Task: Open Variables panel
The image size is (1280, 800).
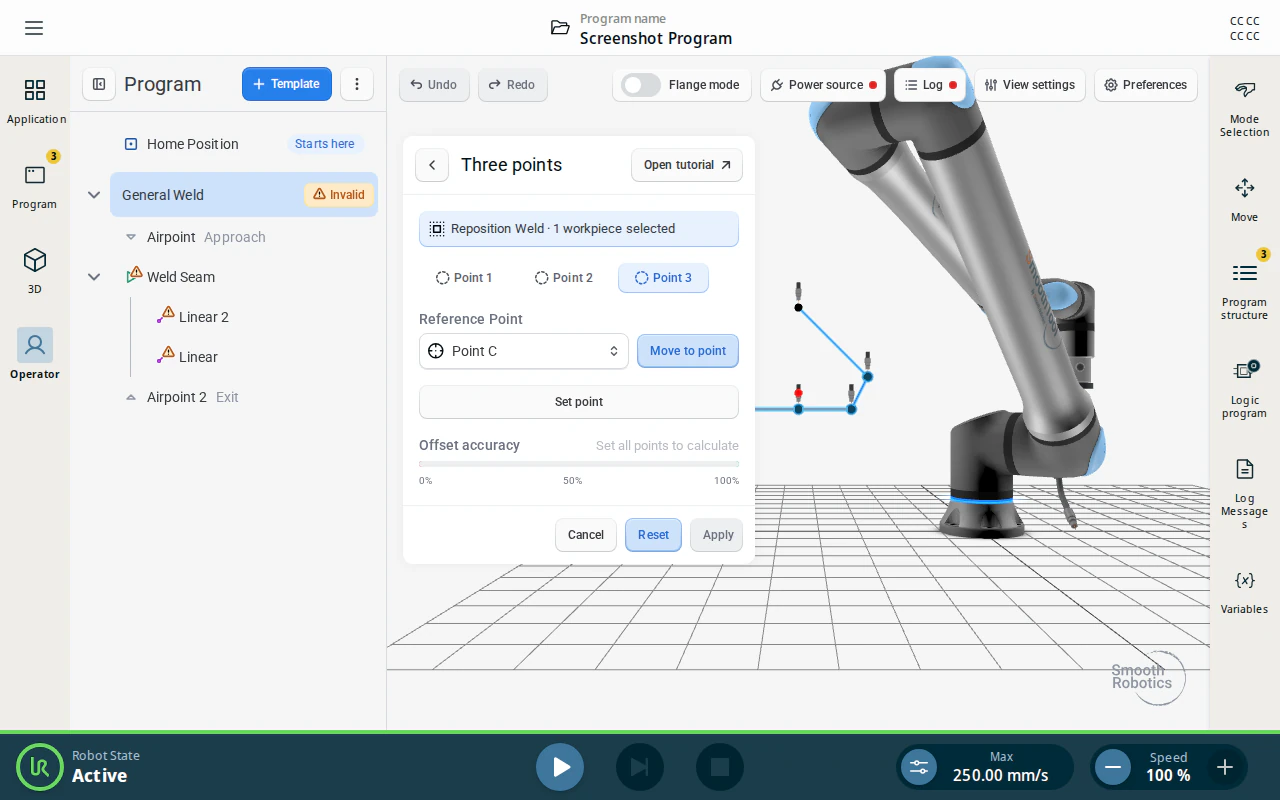Action: 1244,591
